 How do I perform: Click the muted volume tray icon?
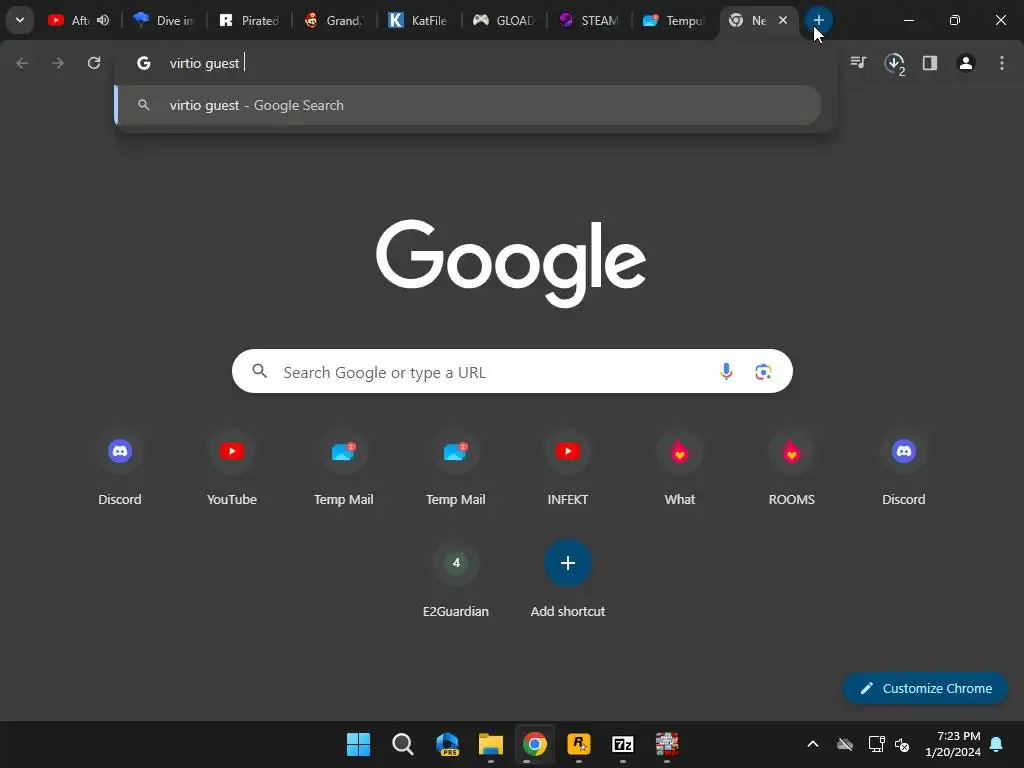coord(903,744)
